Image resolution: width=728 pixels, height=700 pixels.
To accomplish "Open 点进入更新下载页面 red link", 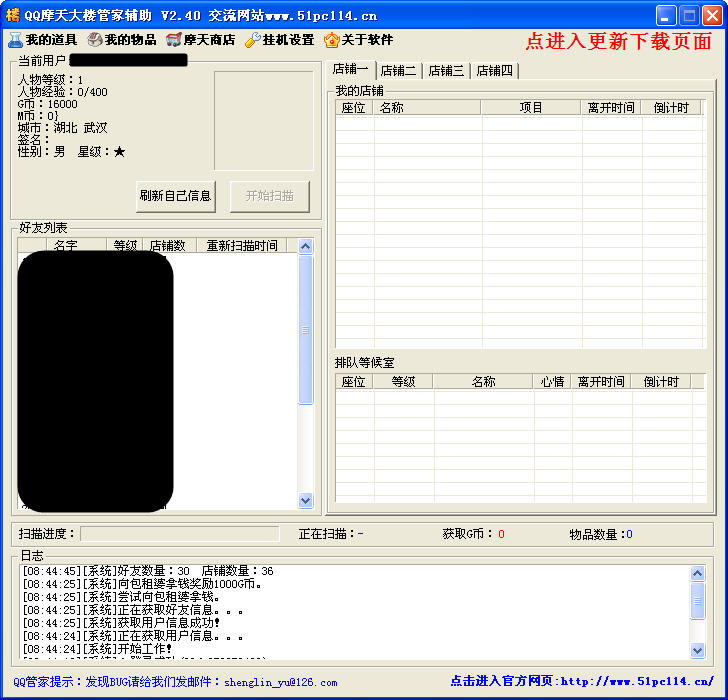I will point(618,41).
